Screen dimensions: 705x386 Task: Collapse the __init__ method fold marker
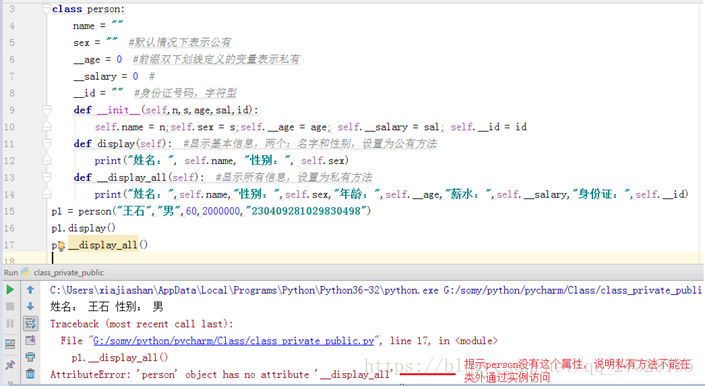46,110
